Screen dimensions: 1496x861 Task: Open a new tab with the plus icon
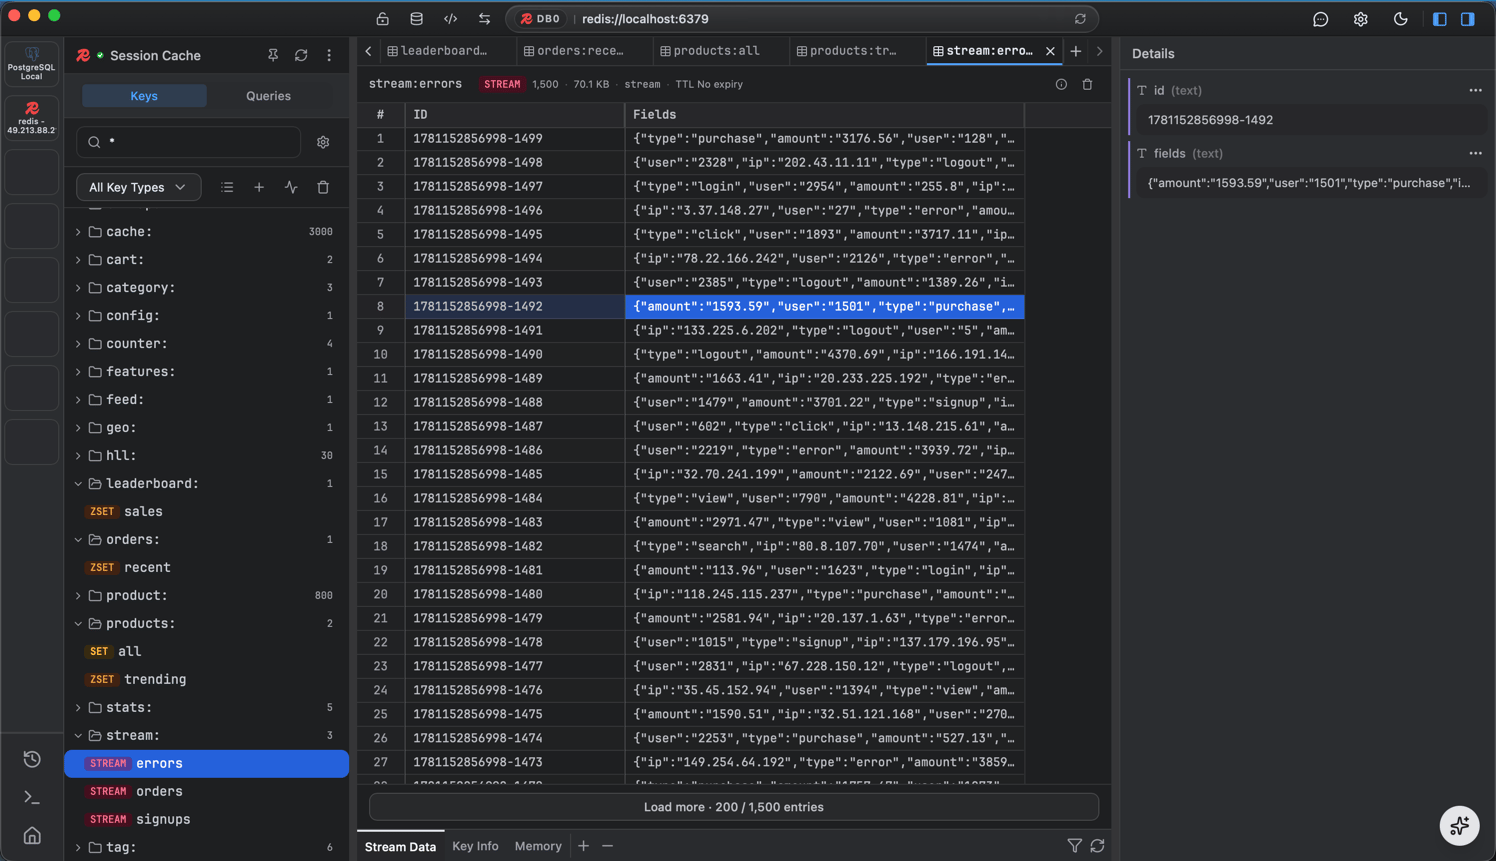(x=1076, y=51)
